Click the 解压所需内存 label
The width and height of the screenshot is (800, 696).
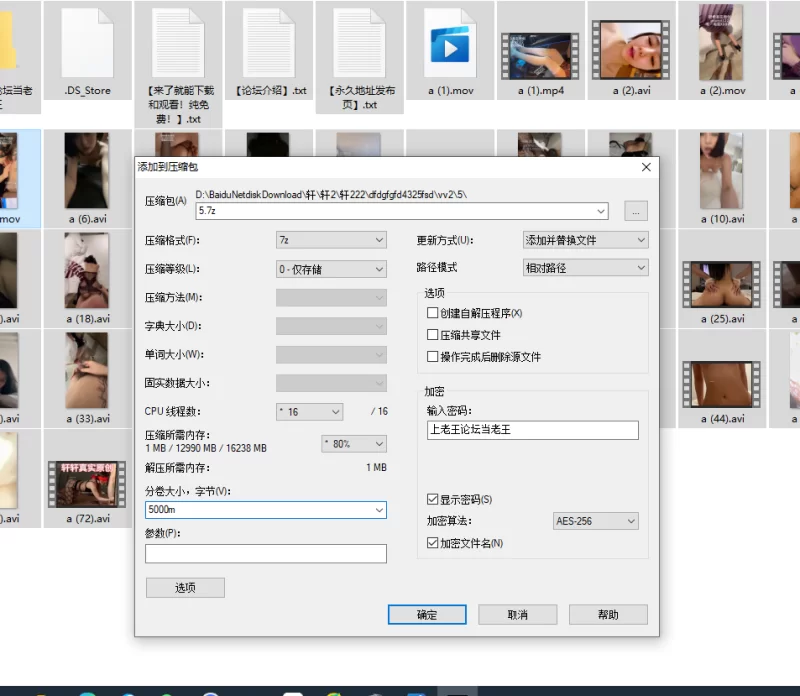177,468
